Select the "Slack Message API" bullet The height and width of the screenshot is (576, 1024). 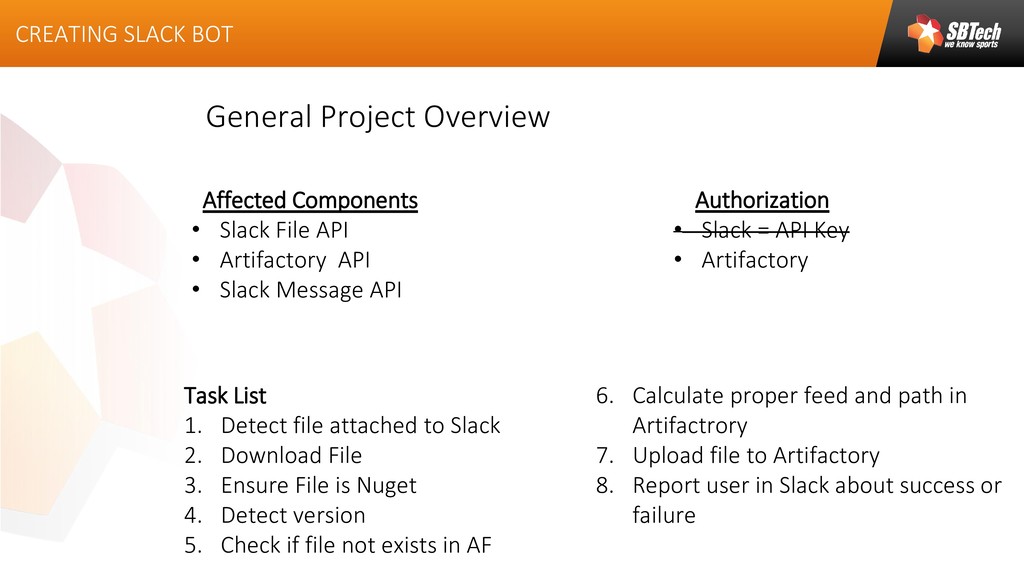[310, 290]
